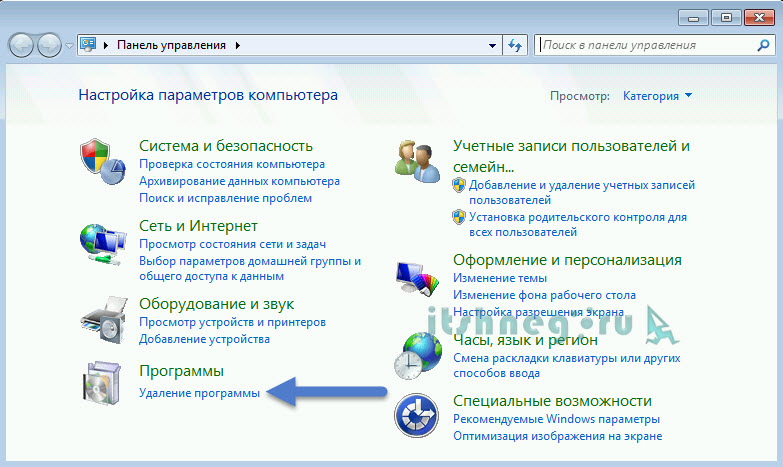783x467 pixels.
Task: Open recent pages dropdown next to Forward
Action: point(69,46)
